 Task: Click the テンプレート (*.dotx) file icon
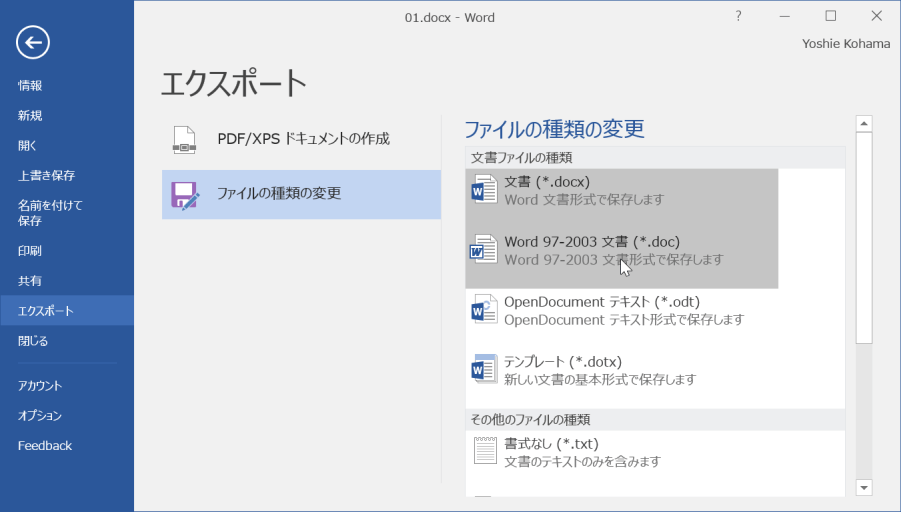pos(484,369)
